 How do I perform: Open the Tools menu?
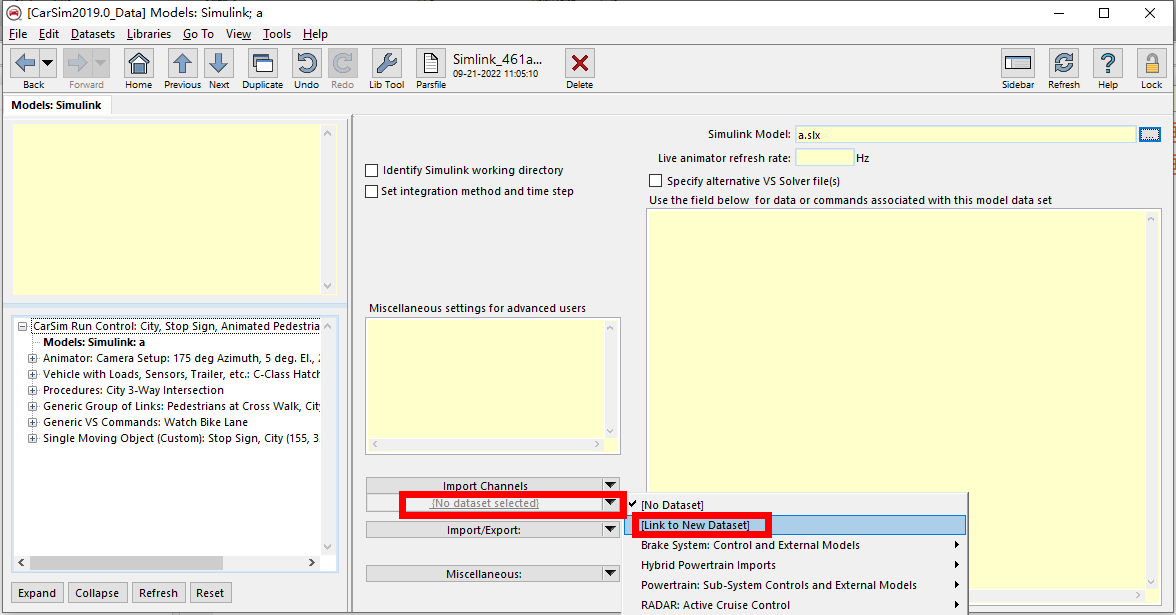coord(277,34)
